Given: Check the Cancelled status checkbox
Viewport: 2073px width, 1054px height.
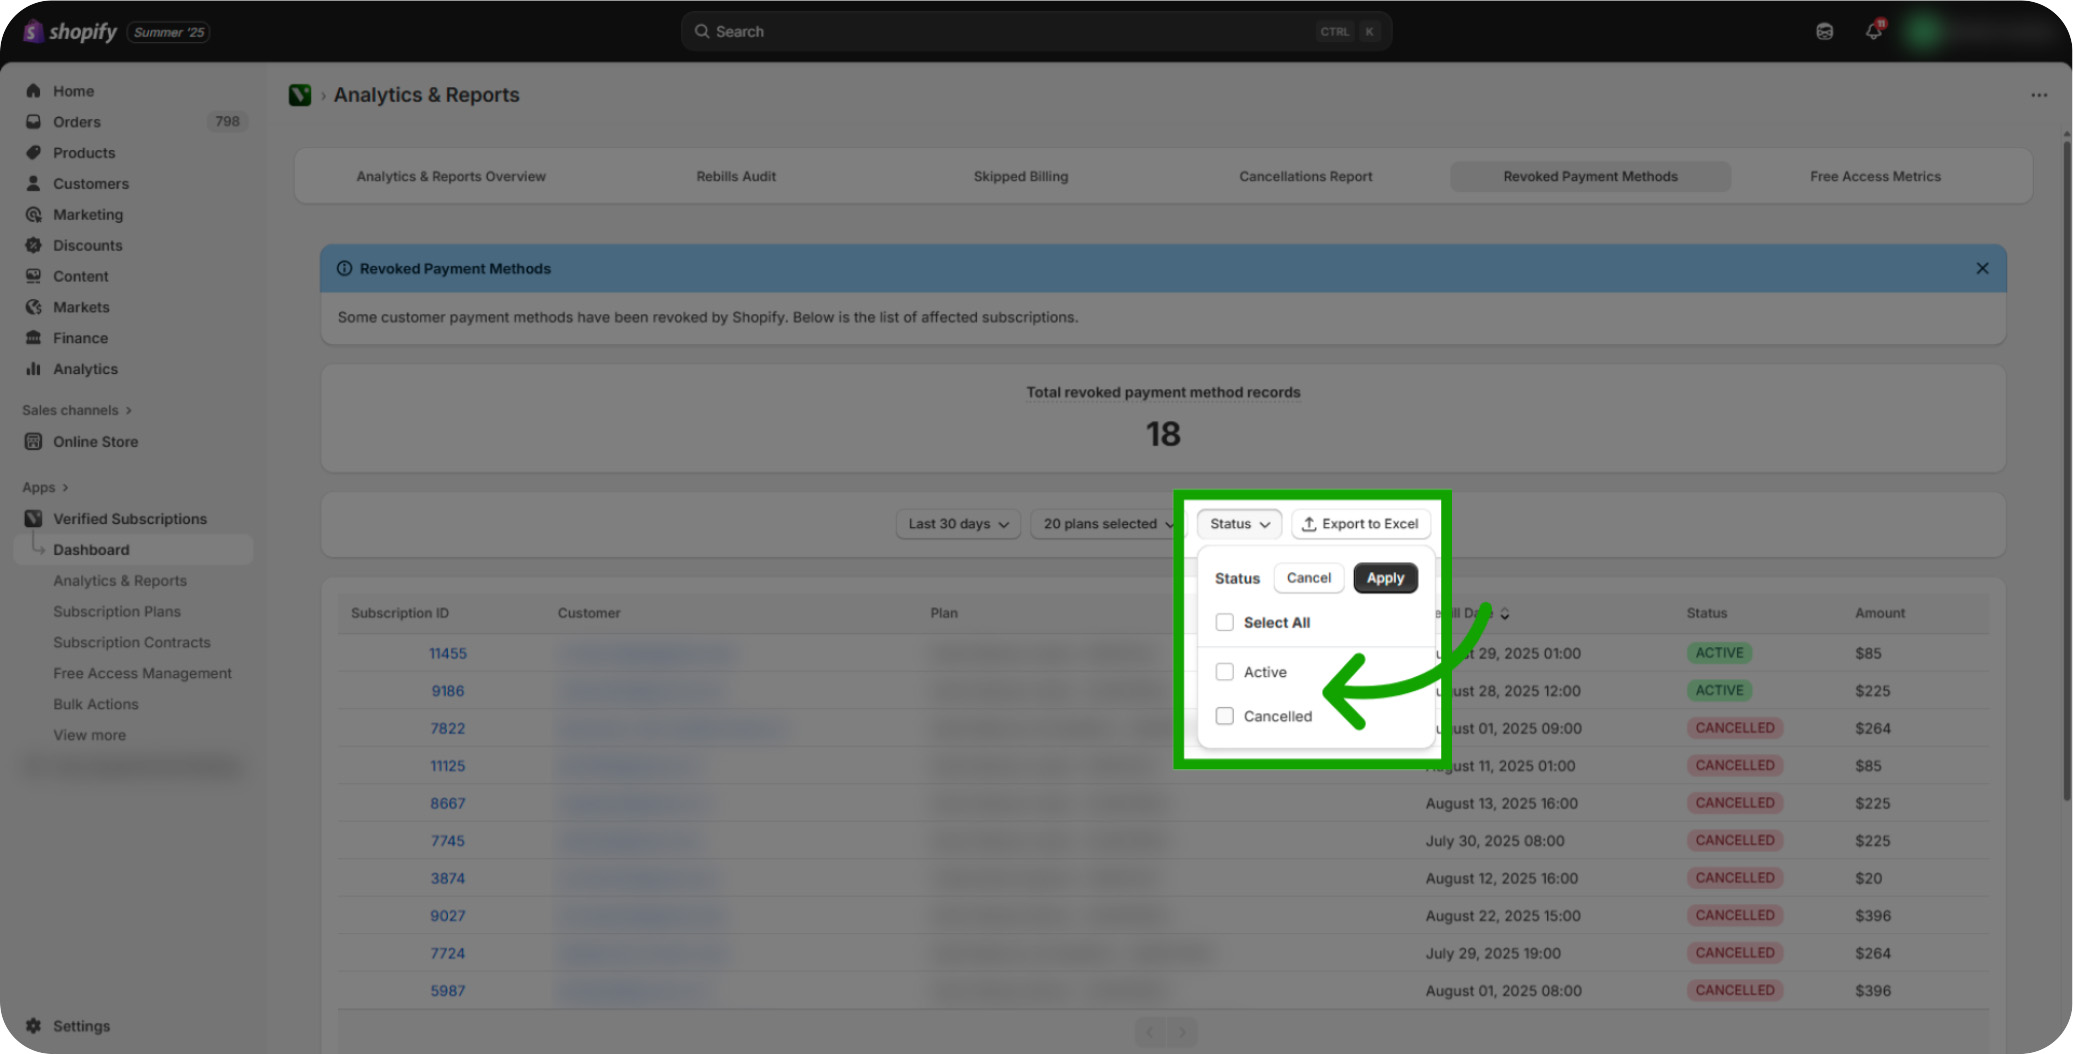Looking at the screenshot, I should (1224, 716).
